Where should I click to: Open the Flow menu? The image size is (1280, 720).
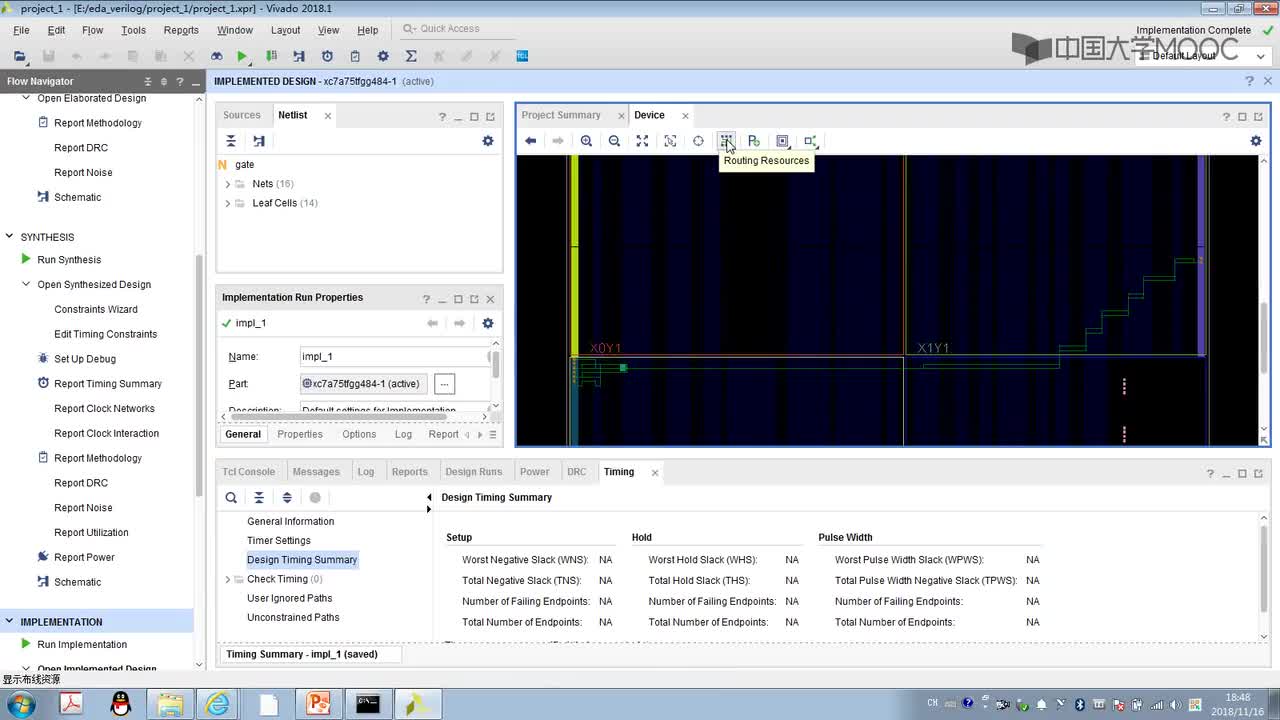click(92, 30)
